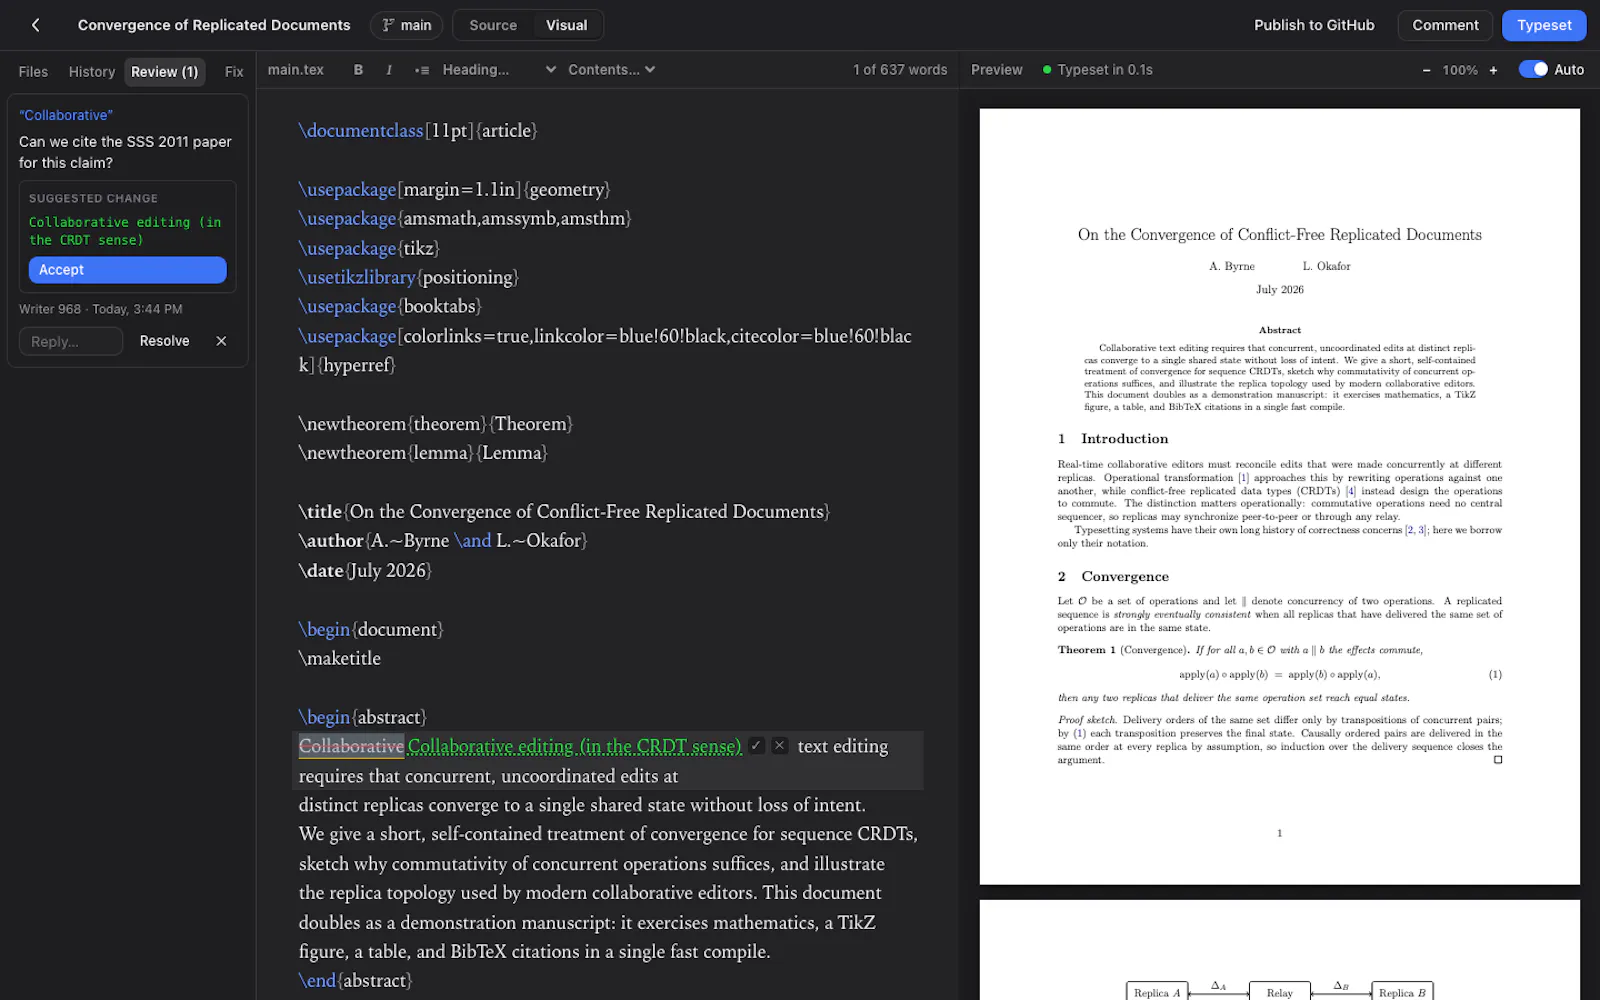Screen dimensions: 1600x1000
Task: Zoom in preview with plus icon
Action: (x=1493, y=70)
